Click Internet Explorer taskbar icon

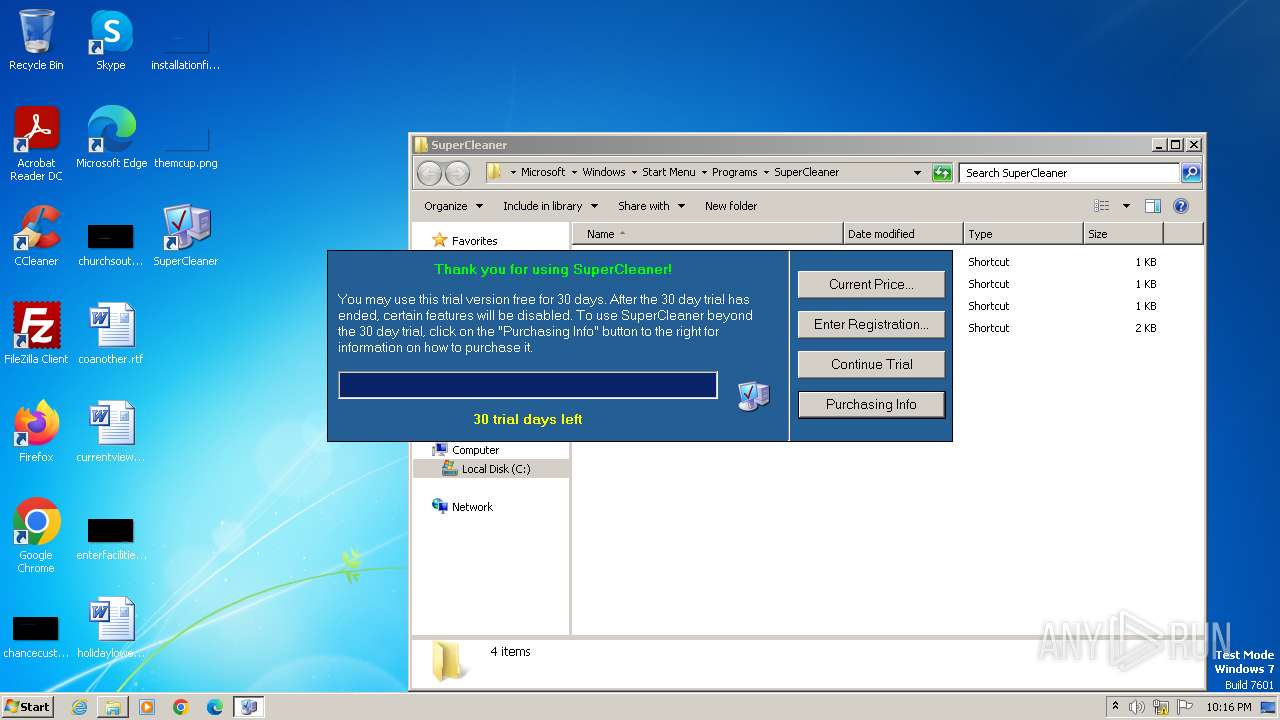pyautogui.click(x=79, y=707)
